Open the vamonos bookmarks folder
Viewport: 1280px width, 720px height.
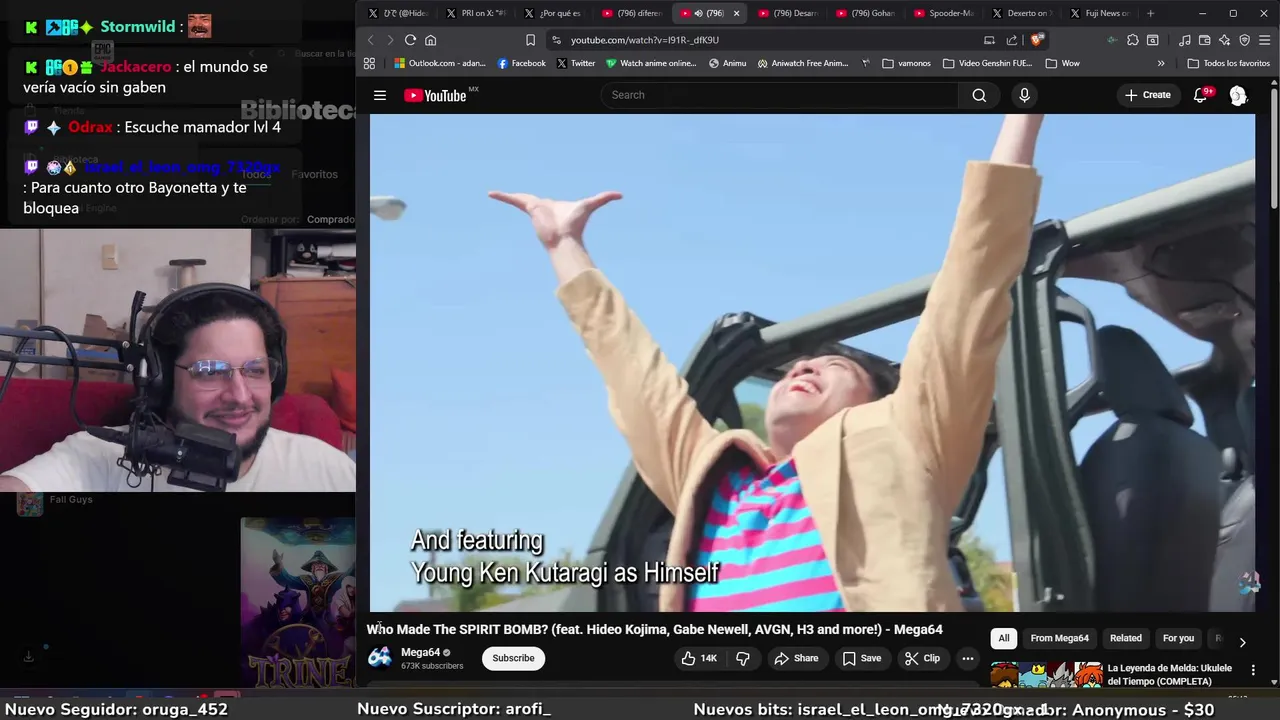[906, 63]
